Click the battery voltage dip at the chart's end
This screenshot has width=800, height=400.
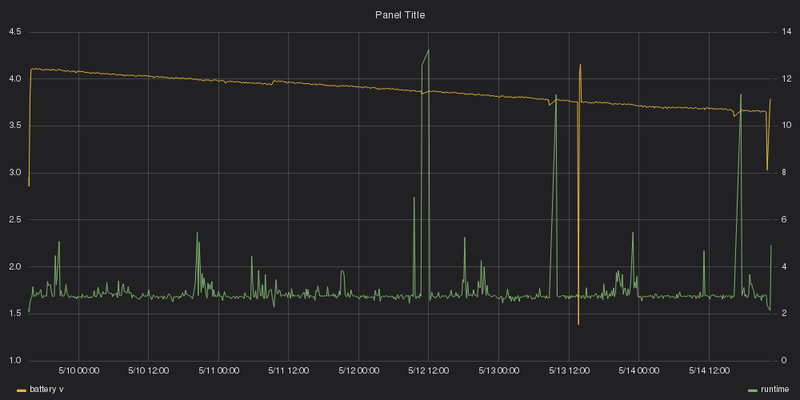tap(767, 169)
